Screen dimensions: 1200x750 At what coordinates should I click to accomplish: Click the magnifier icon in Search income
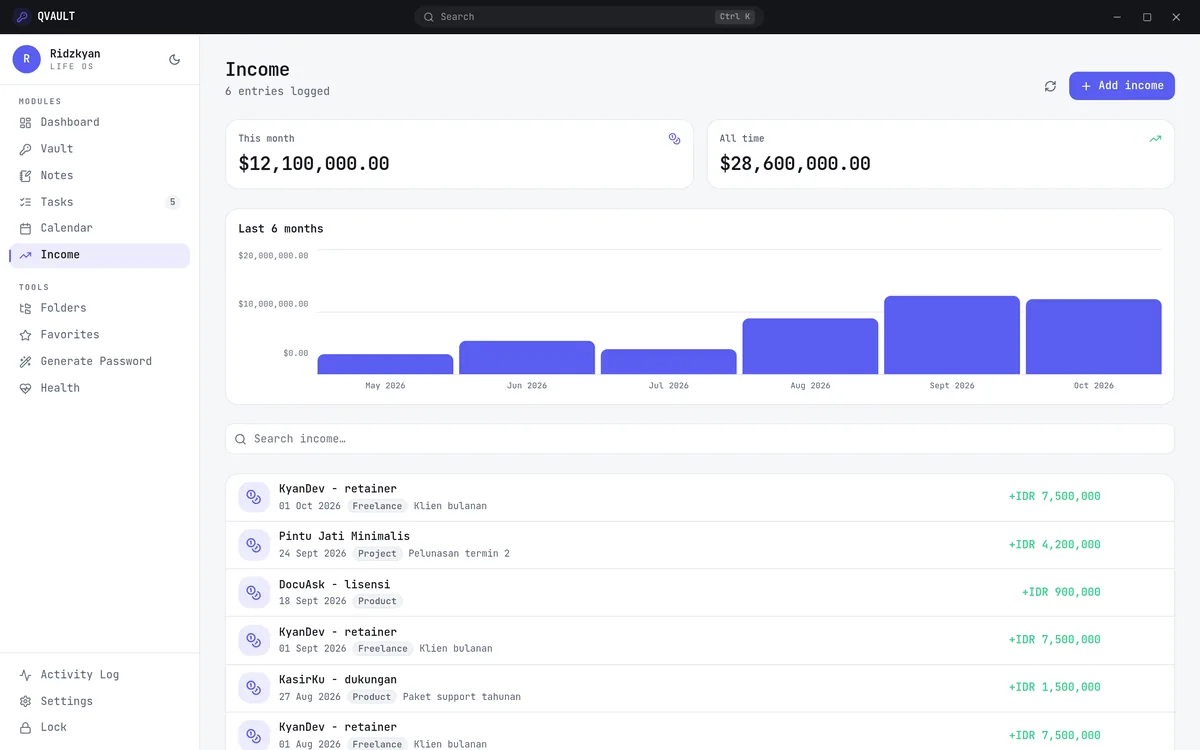240,439
